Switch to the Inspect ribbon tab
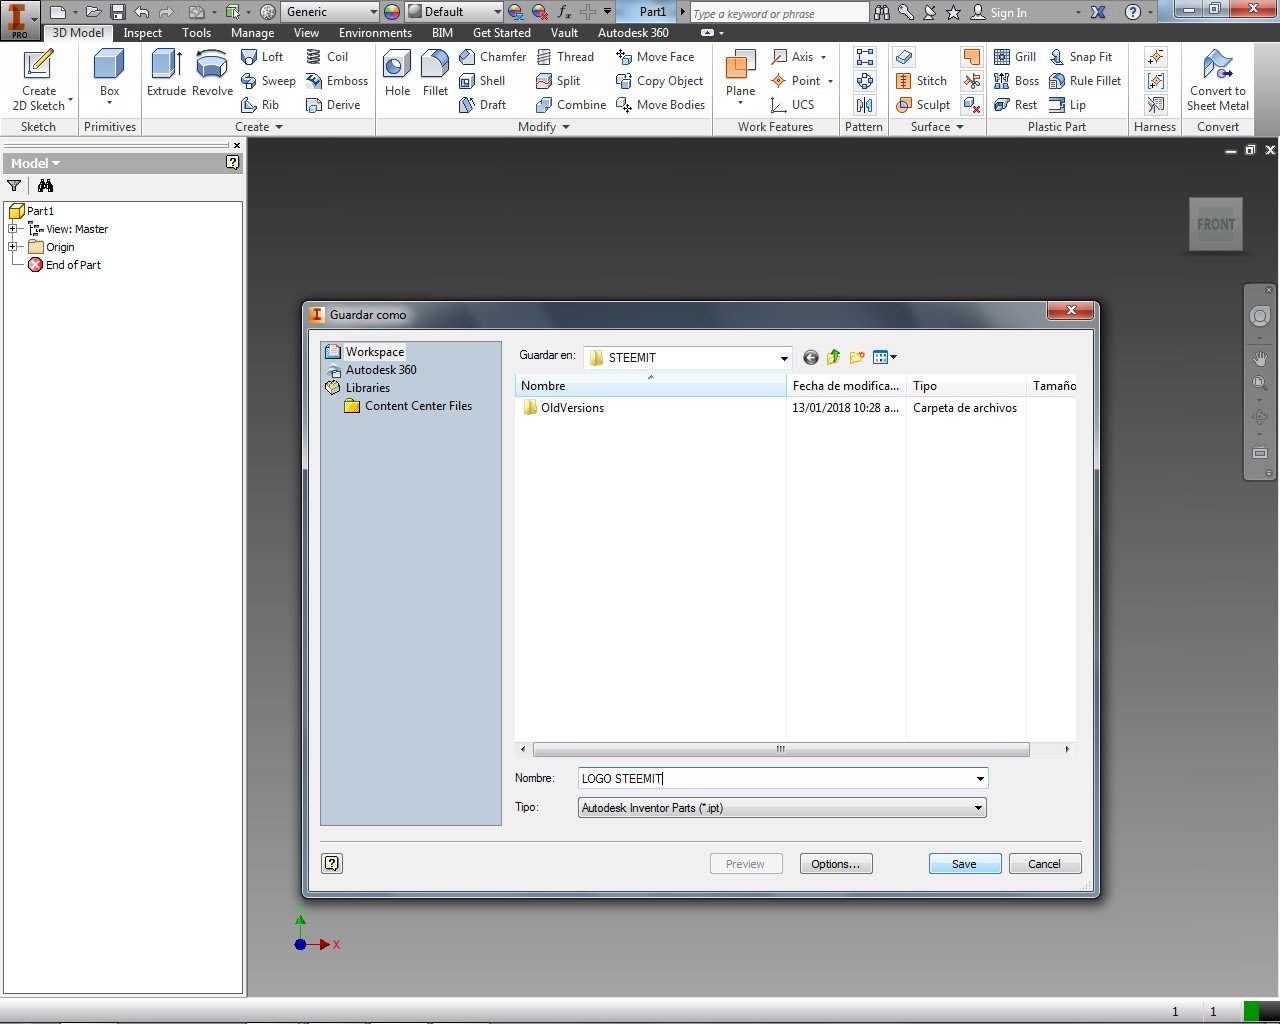Image resolution: width=1280 pixels, height=1024 pixels. [142, 33]
